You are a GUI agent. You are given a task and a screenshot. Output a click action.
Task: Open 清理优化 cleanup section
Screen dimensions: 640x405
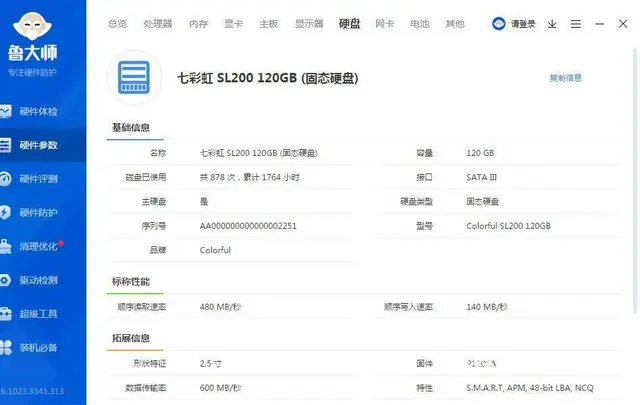[38, 246]
